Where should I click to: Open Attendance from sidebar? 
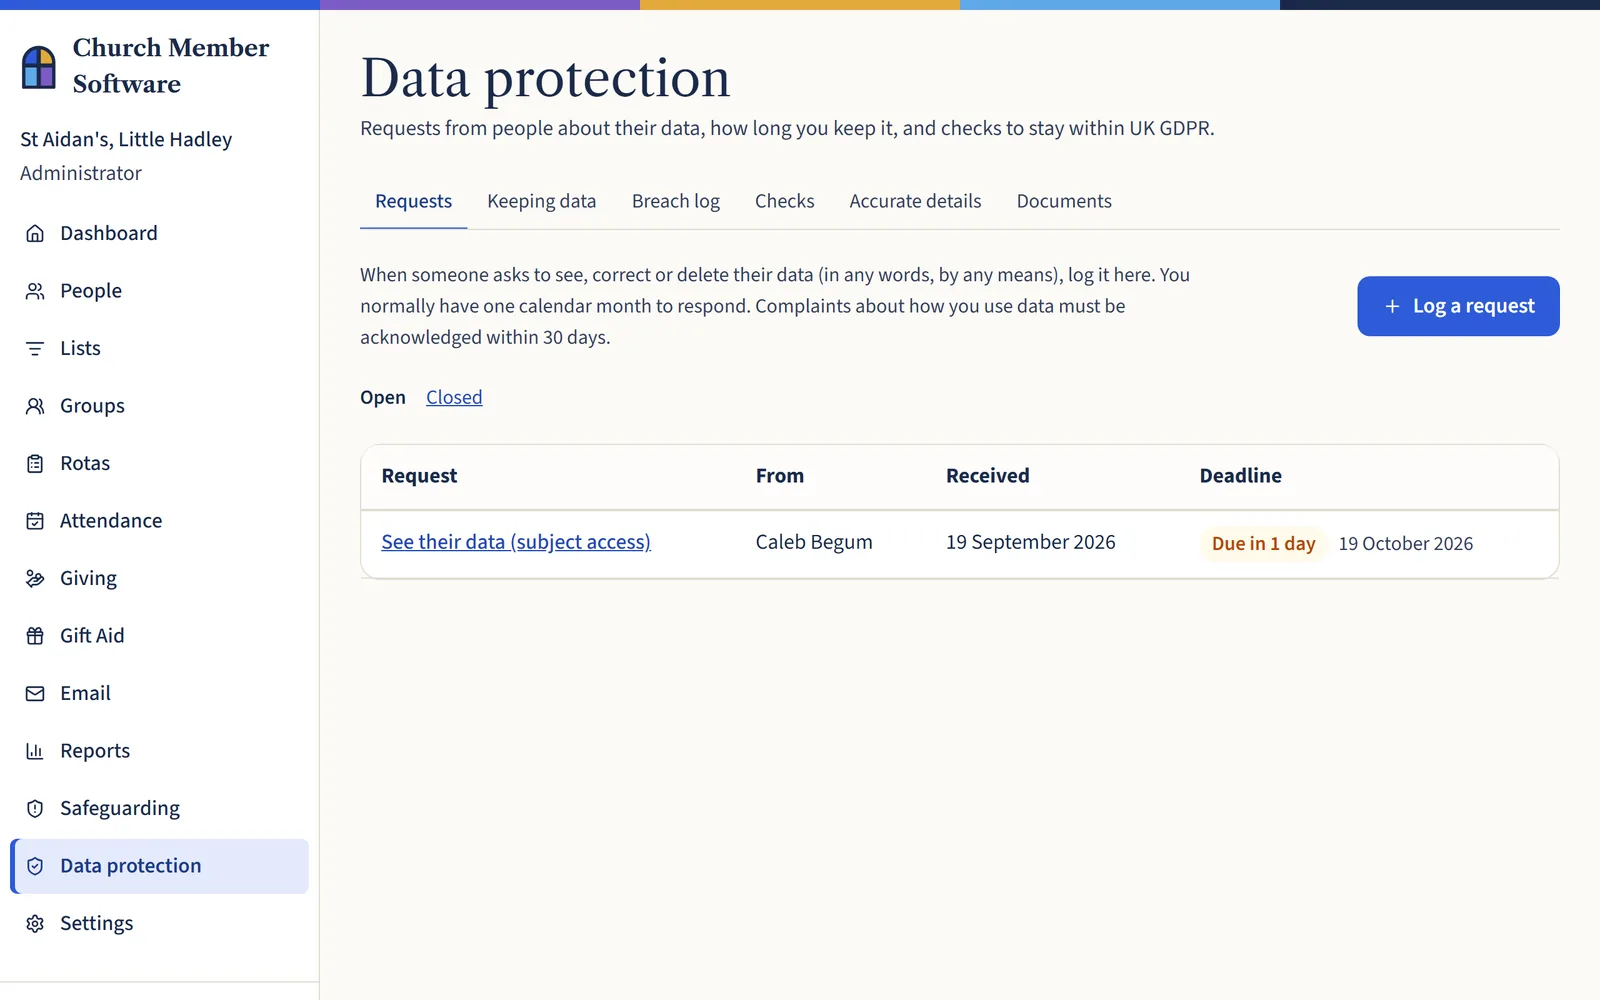tap(159, 521)
